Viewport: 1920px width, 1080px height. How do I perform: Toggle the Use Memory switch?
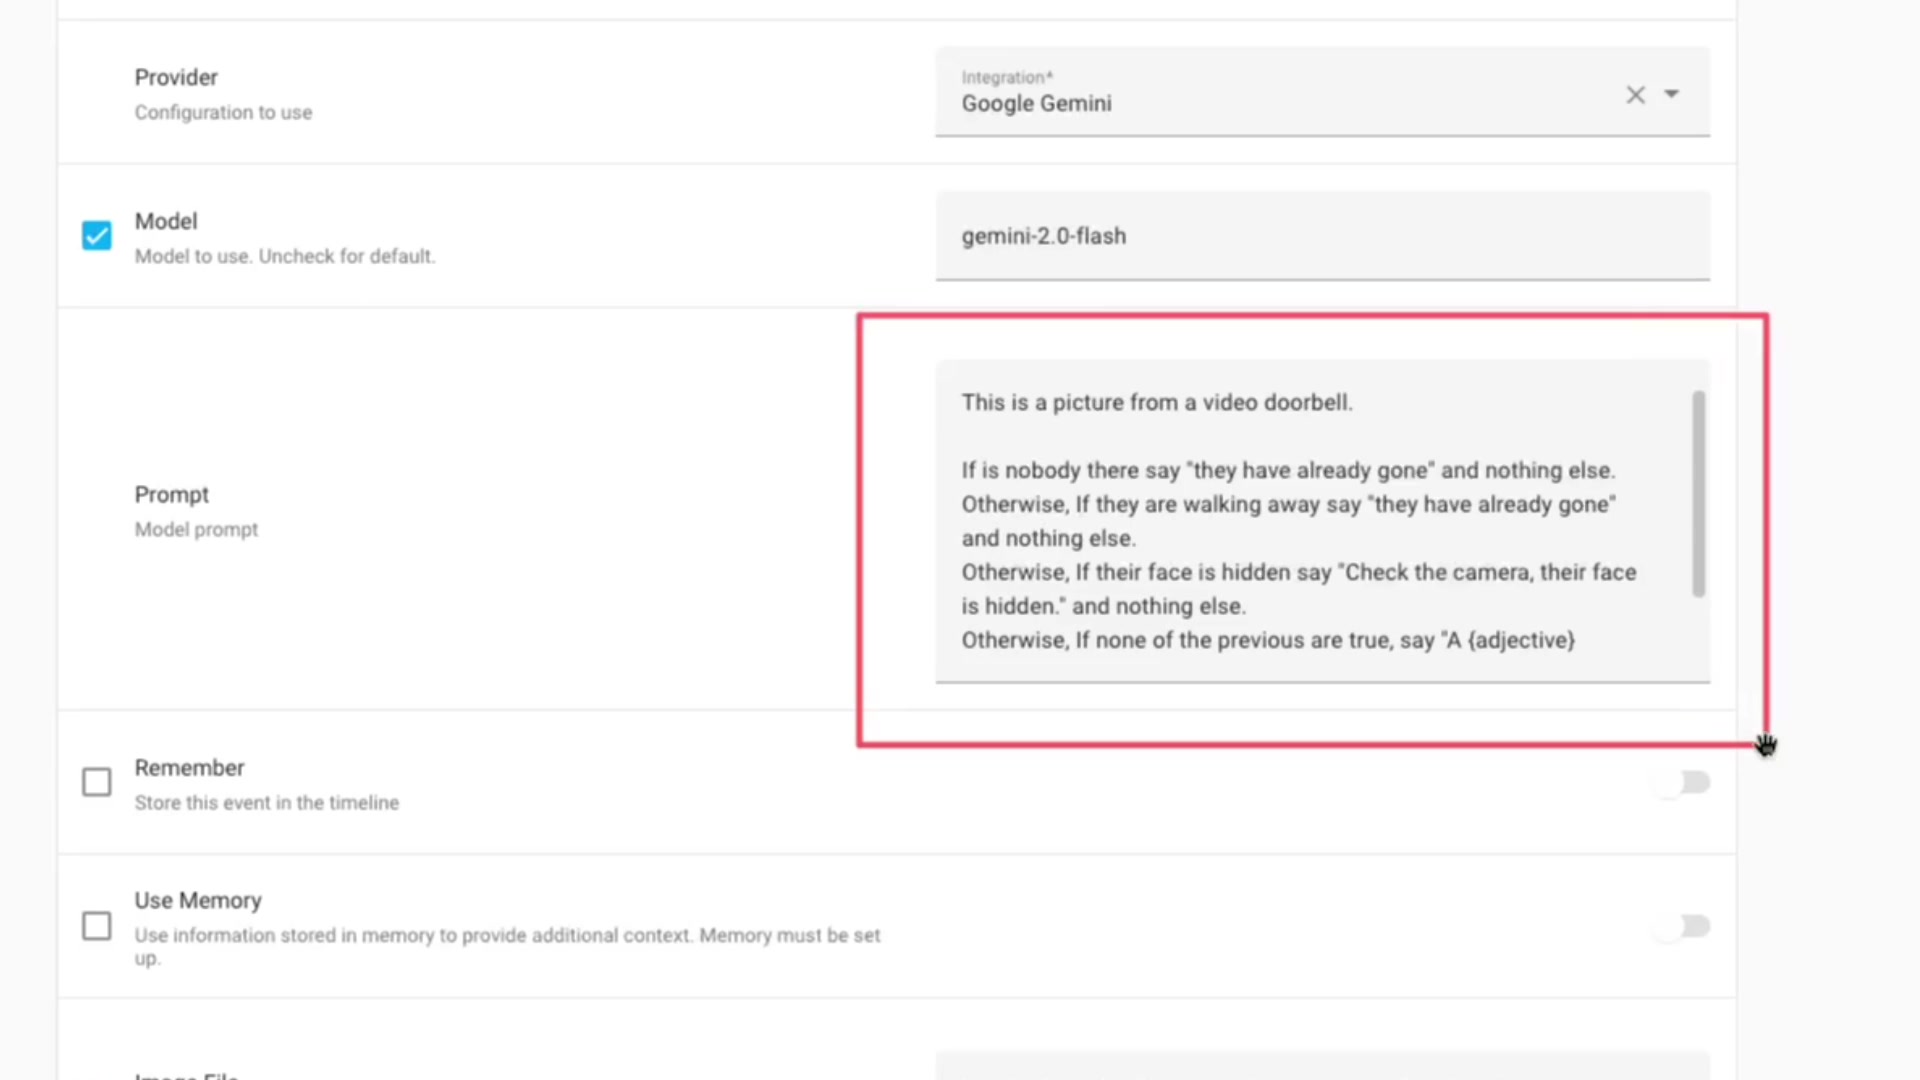click(x=1684, y=926)
